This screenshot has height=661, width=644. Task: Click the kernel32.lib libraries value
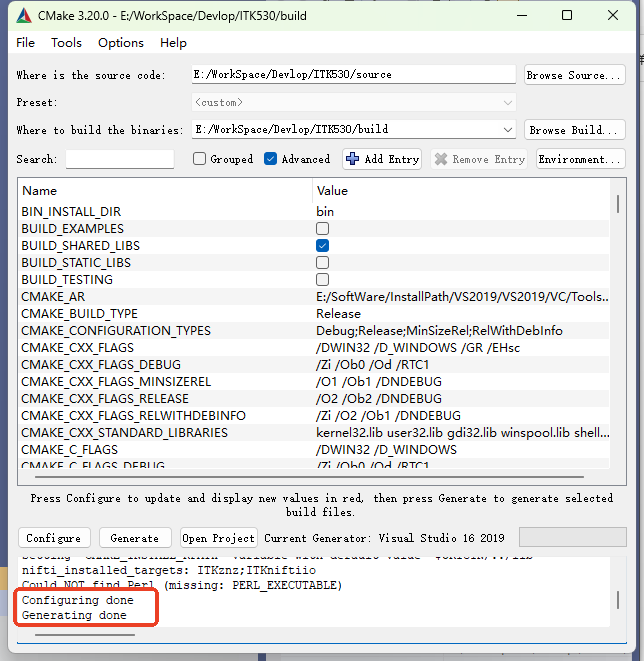coord(463,433)
